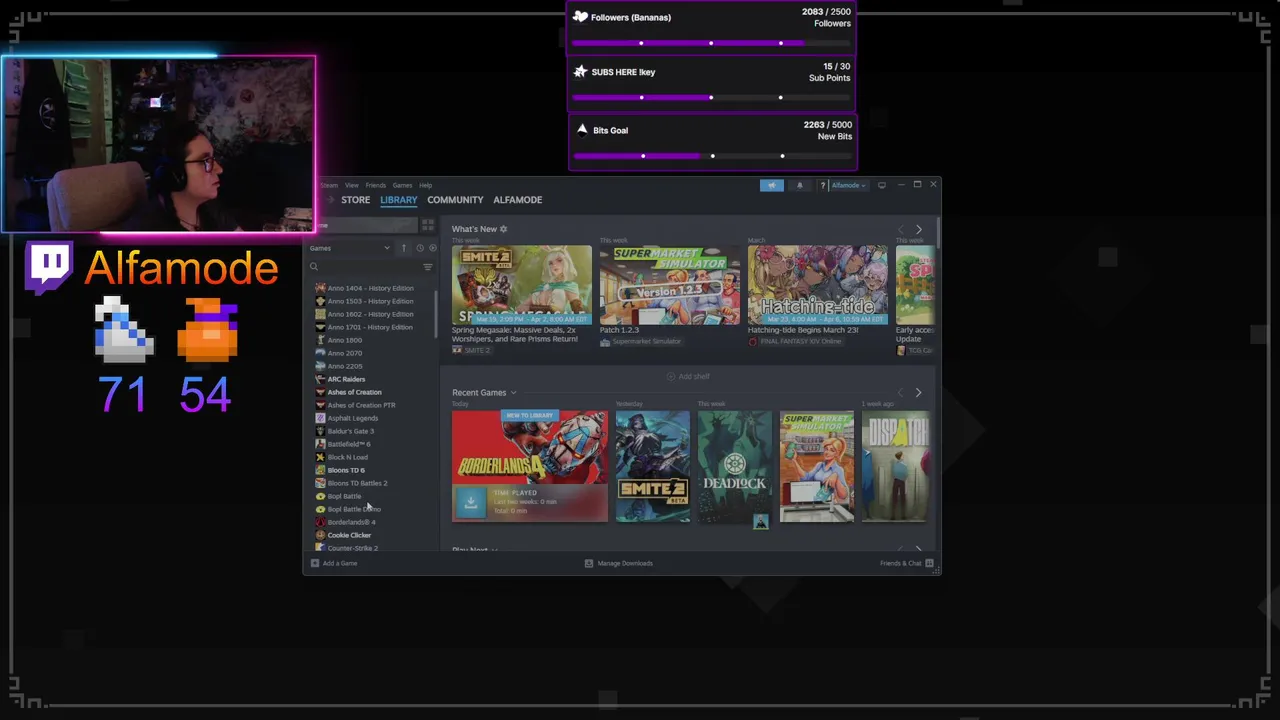Click Add shelf
1280x720 pixels.
[688, 377]
